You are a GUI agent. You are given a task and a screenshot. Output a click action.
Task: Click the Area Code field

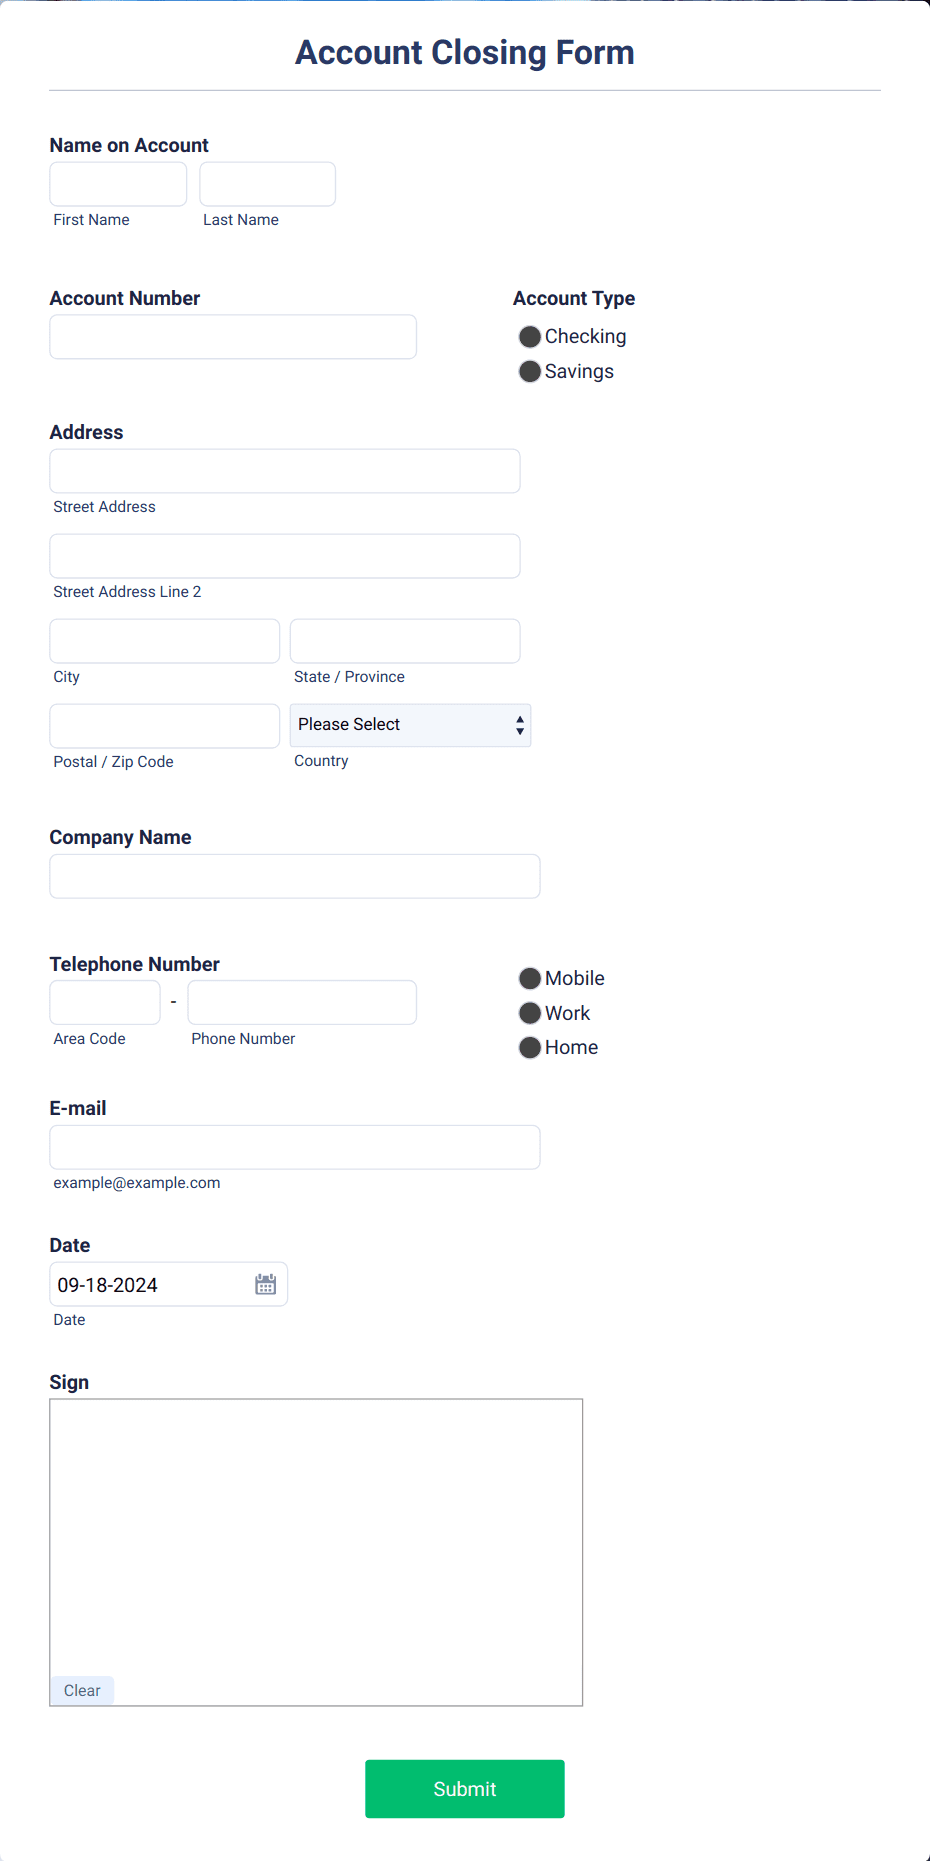104,1002
